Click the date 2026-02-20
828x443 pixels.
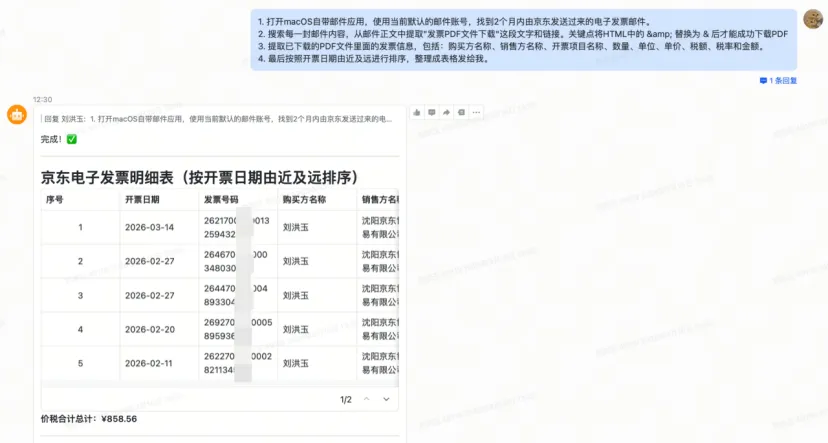[149, 329]
